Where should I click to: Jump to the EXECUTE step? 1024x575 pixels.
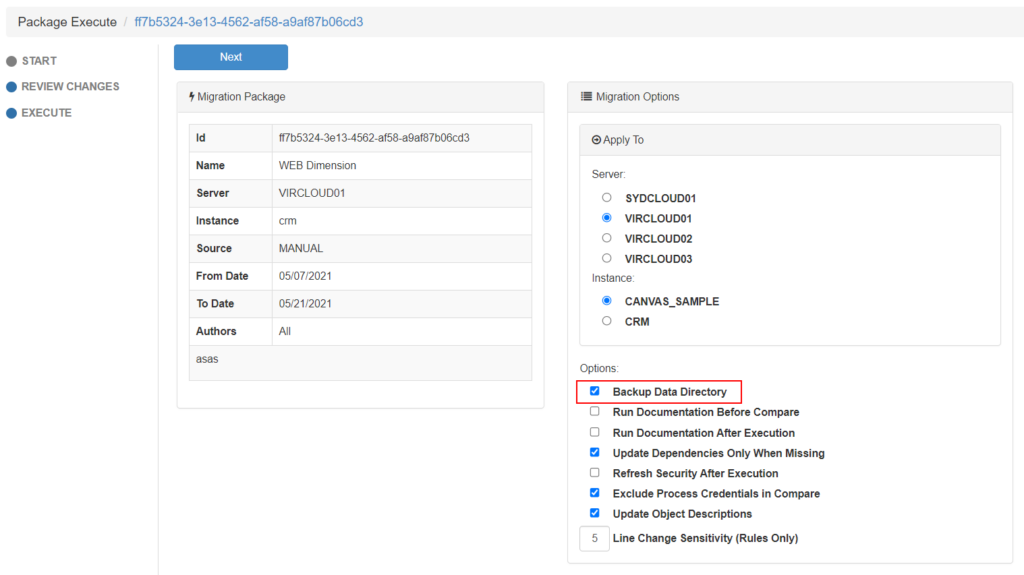(46, 113)
